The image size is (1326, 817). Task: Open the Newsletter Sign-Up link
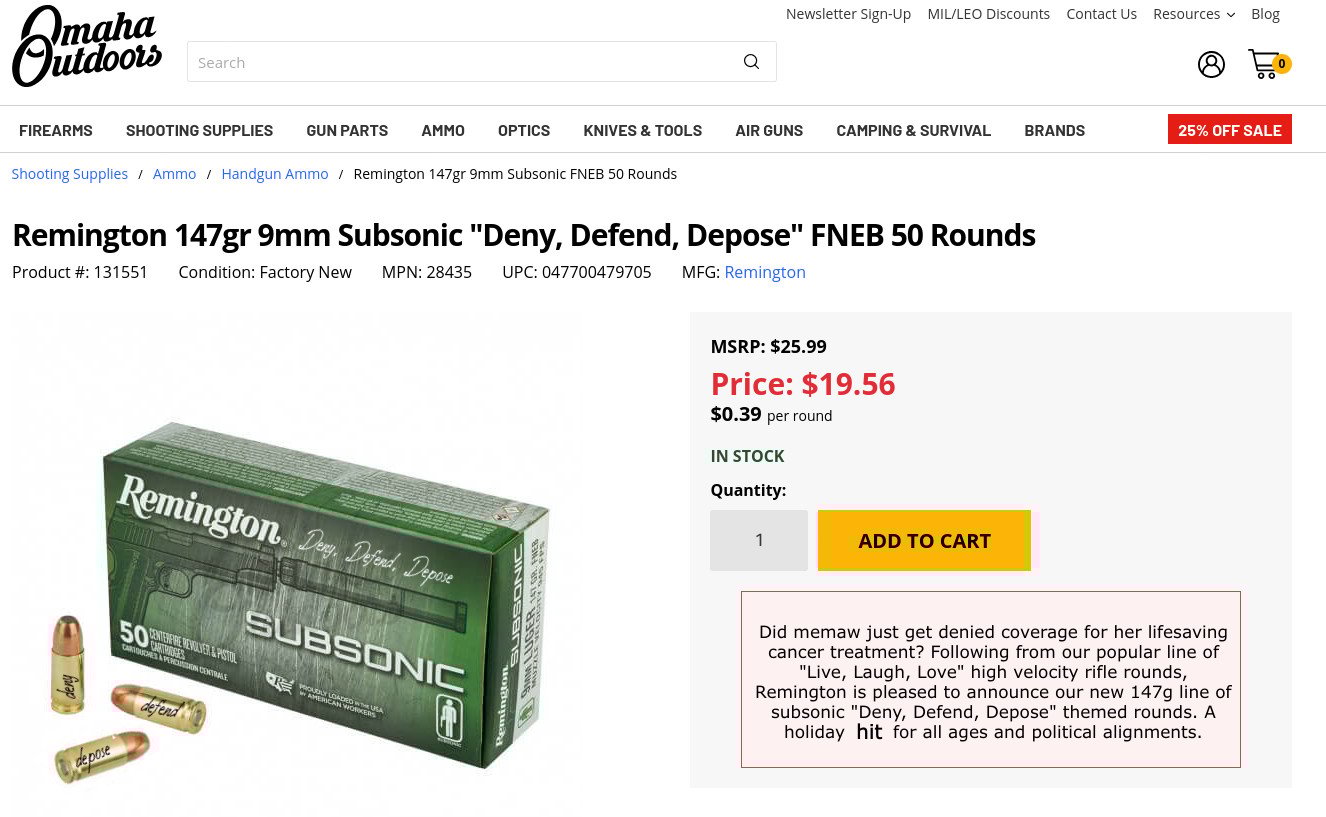click(848, 14)
